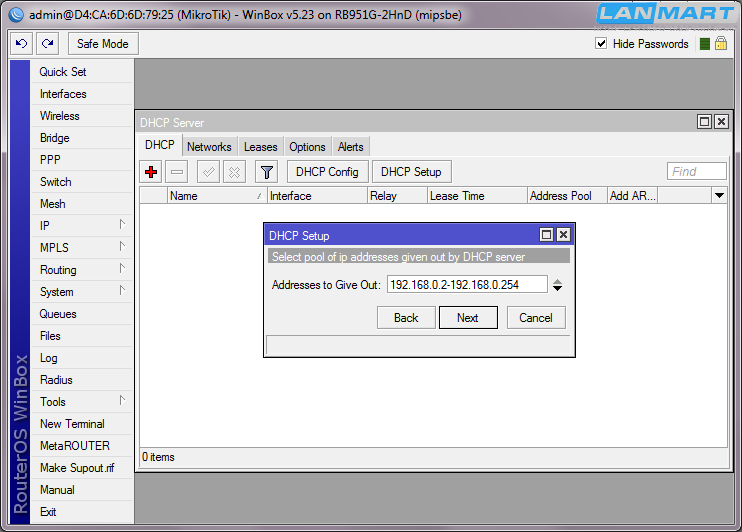Screen dimensions: 742x532
Task: Click the green status indicator icon
Action: click(x=705, y=44)
